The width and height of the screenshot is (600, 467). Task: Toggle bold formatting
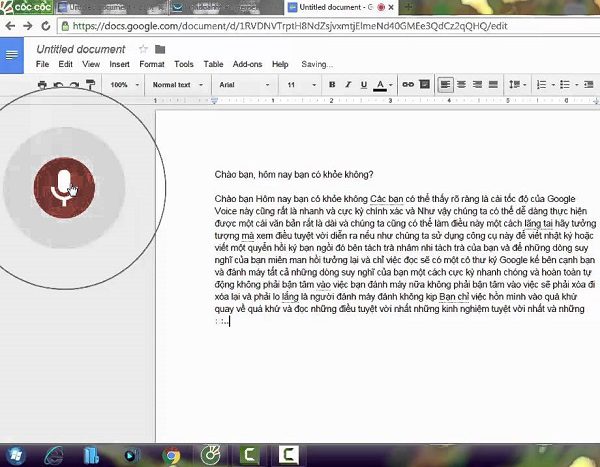click(332, 85)
